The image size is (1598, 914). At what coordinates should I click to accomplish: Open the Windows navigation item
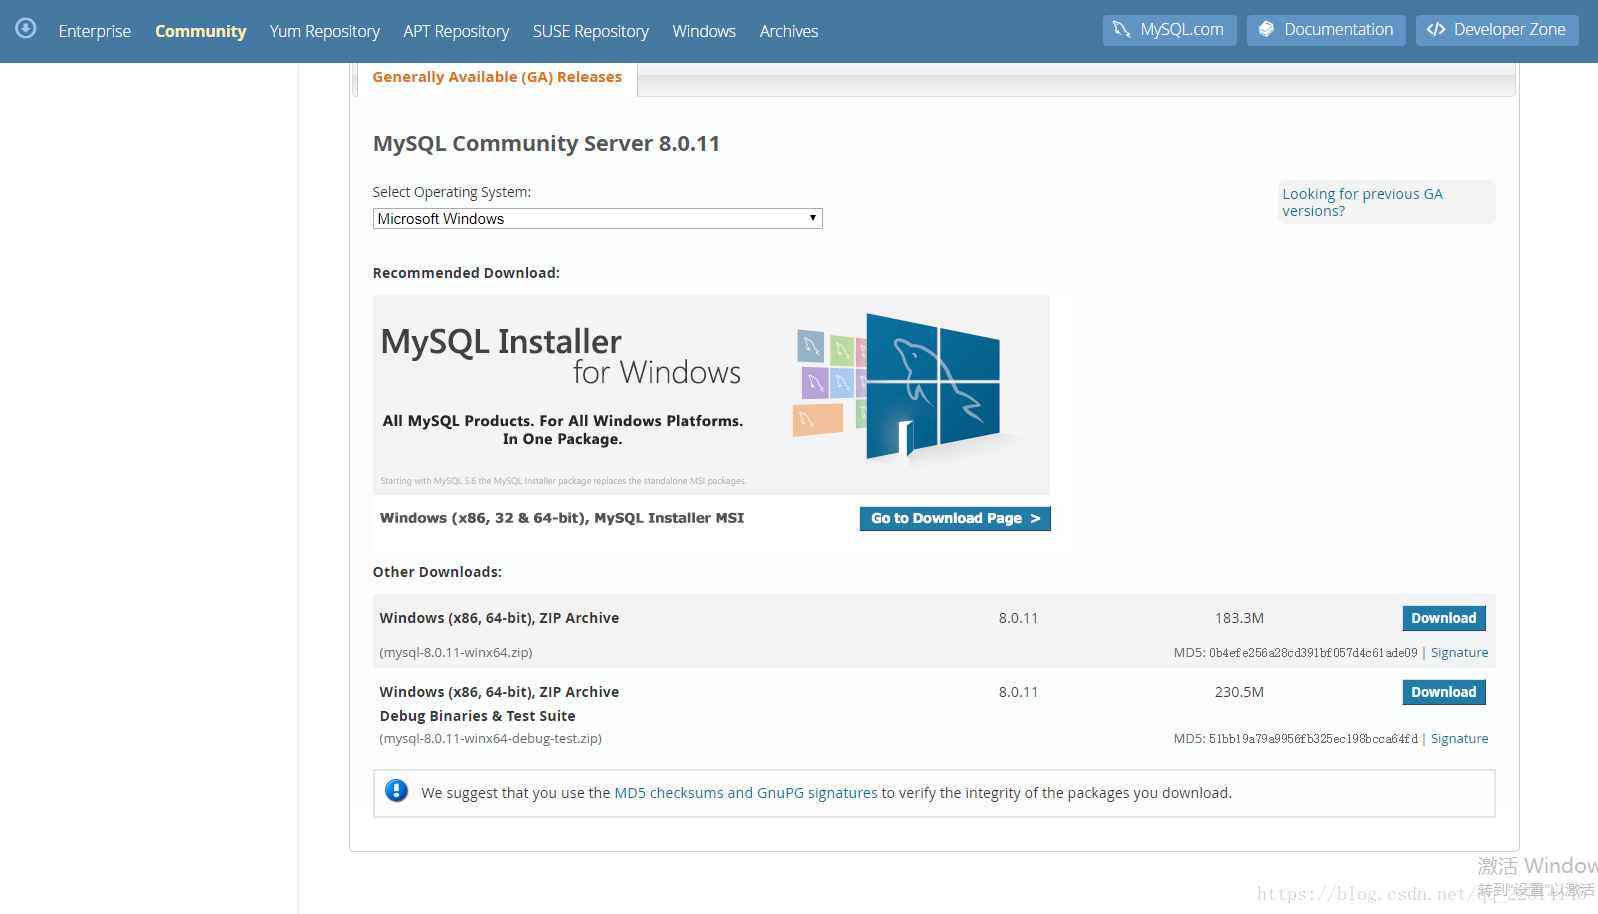pyautogui.click(x=704, y=31)
